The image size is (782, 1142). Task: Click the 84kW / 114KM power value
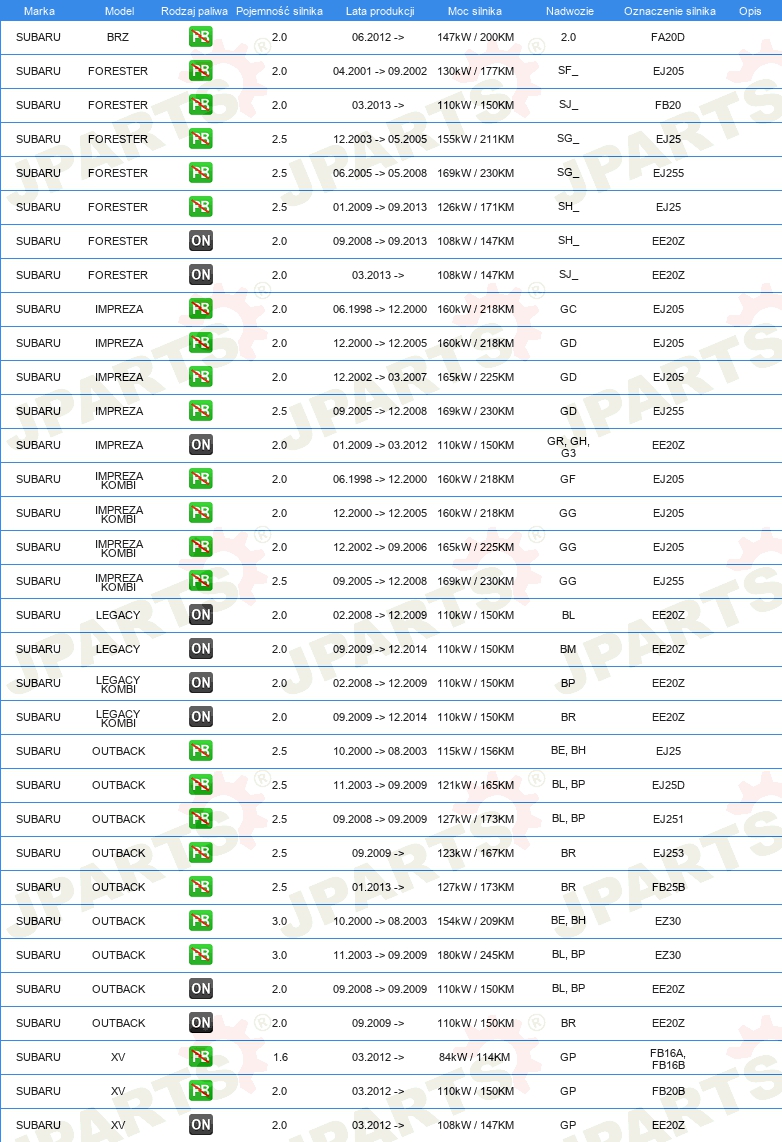[x=475, y=1057]
